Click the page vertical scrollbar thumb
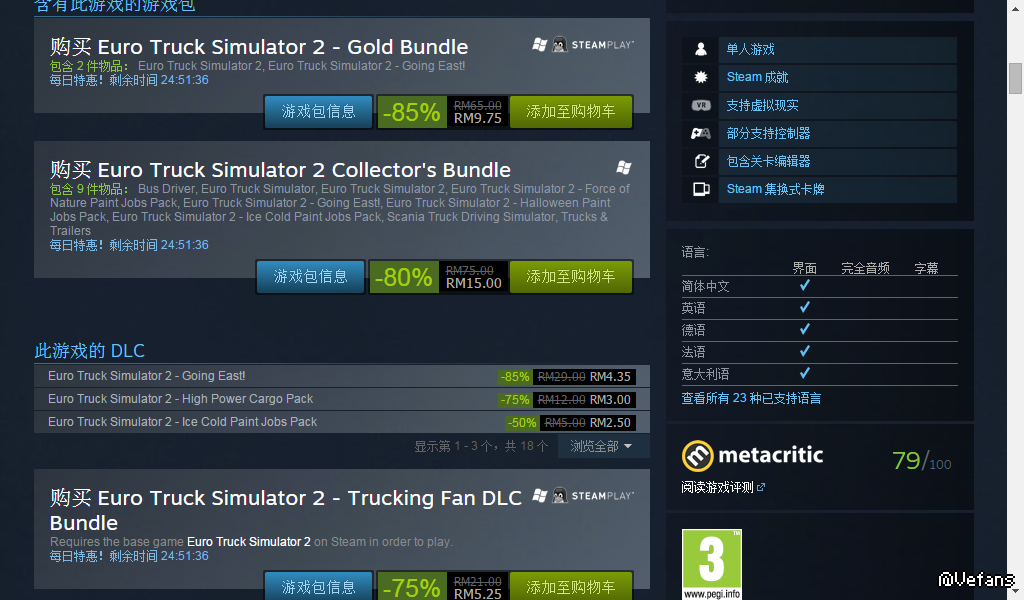 click(x=1015, y=79)
